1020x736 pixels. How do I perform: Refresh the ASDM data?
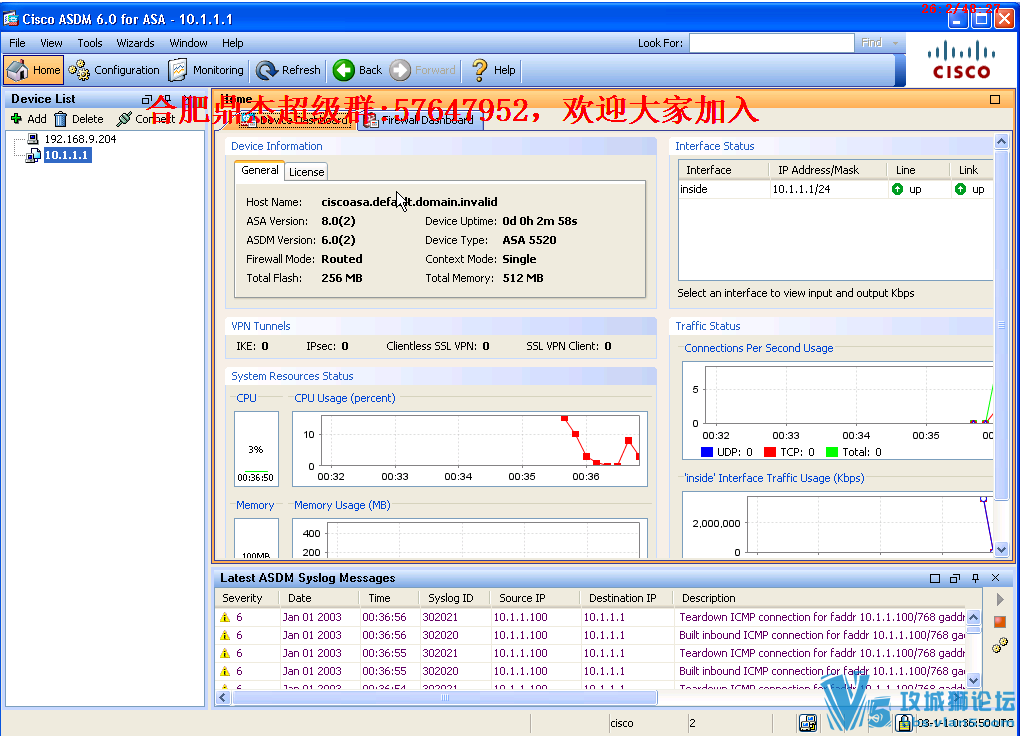tap(288, 70)
